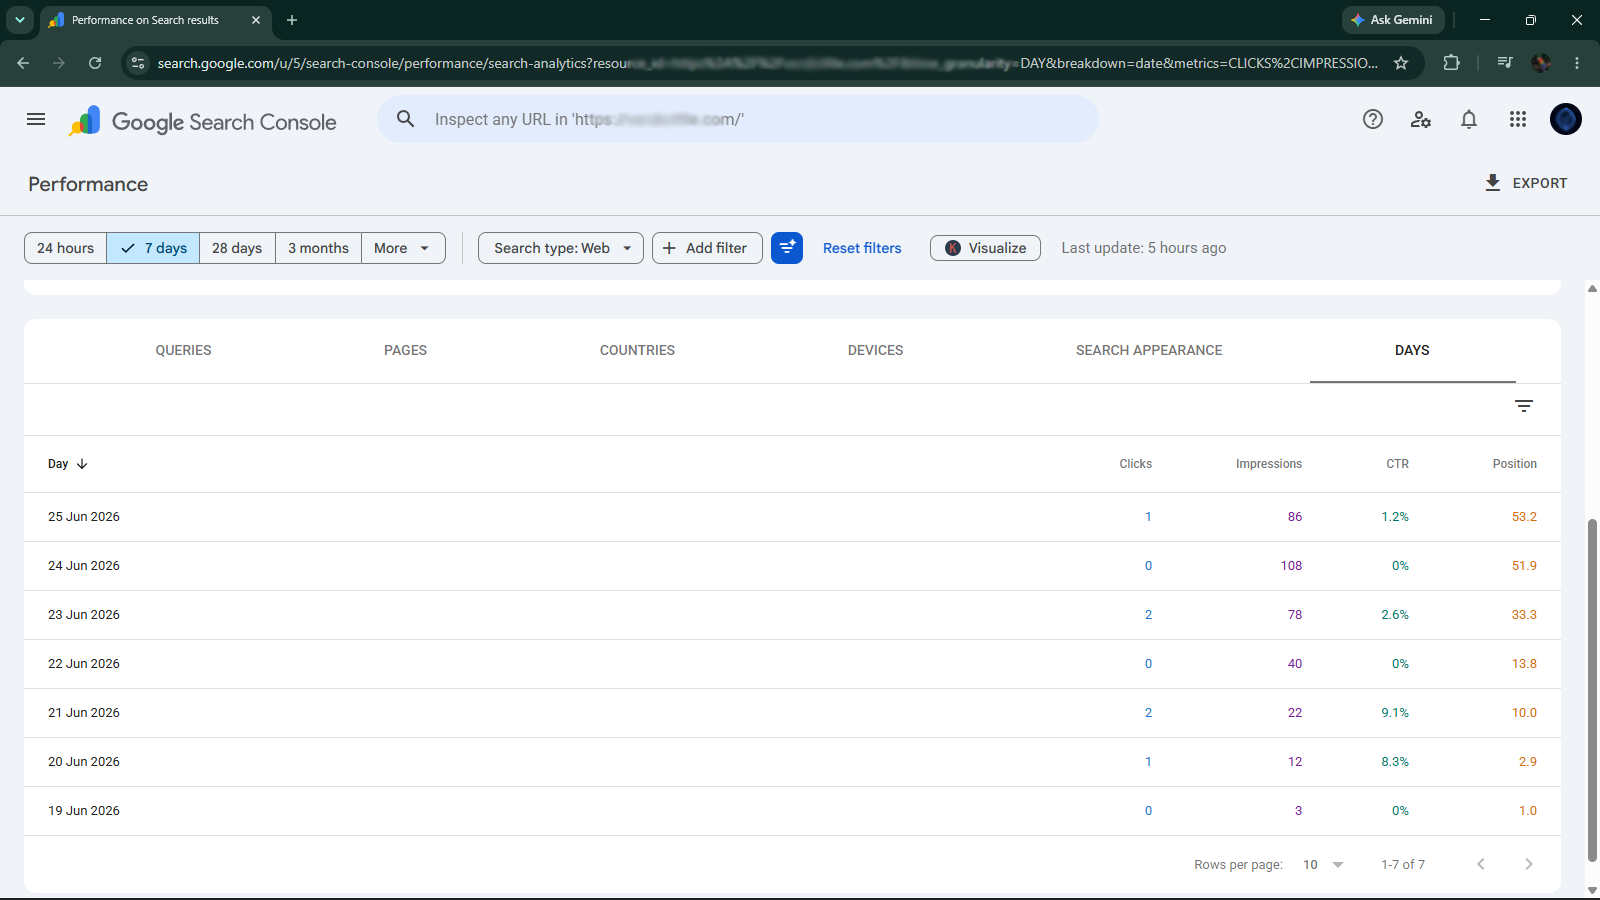The width and height of the screenshot is (1600, 900).
Task: Click the 25 Jun 2026 row
Action: pyautogui.click(x=792, y=517)
